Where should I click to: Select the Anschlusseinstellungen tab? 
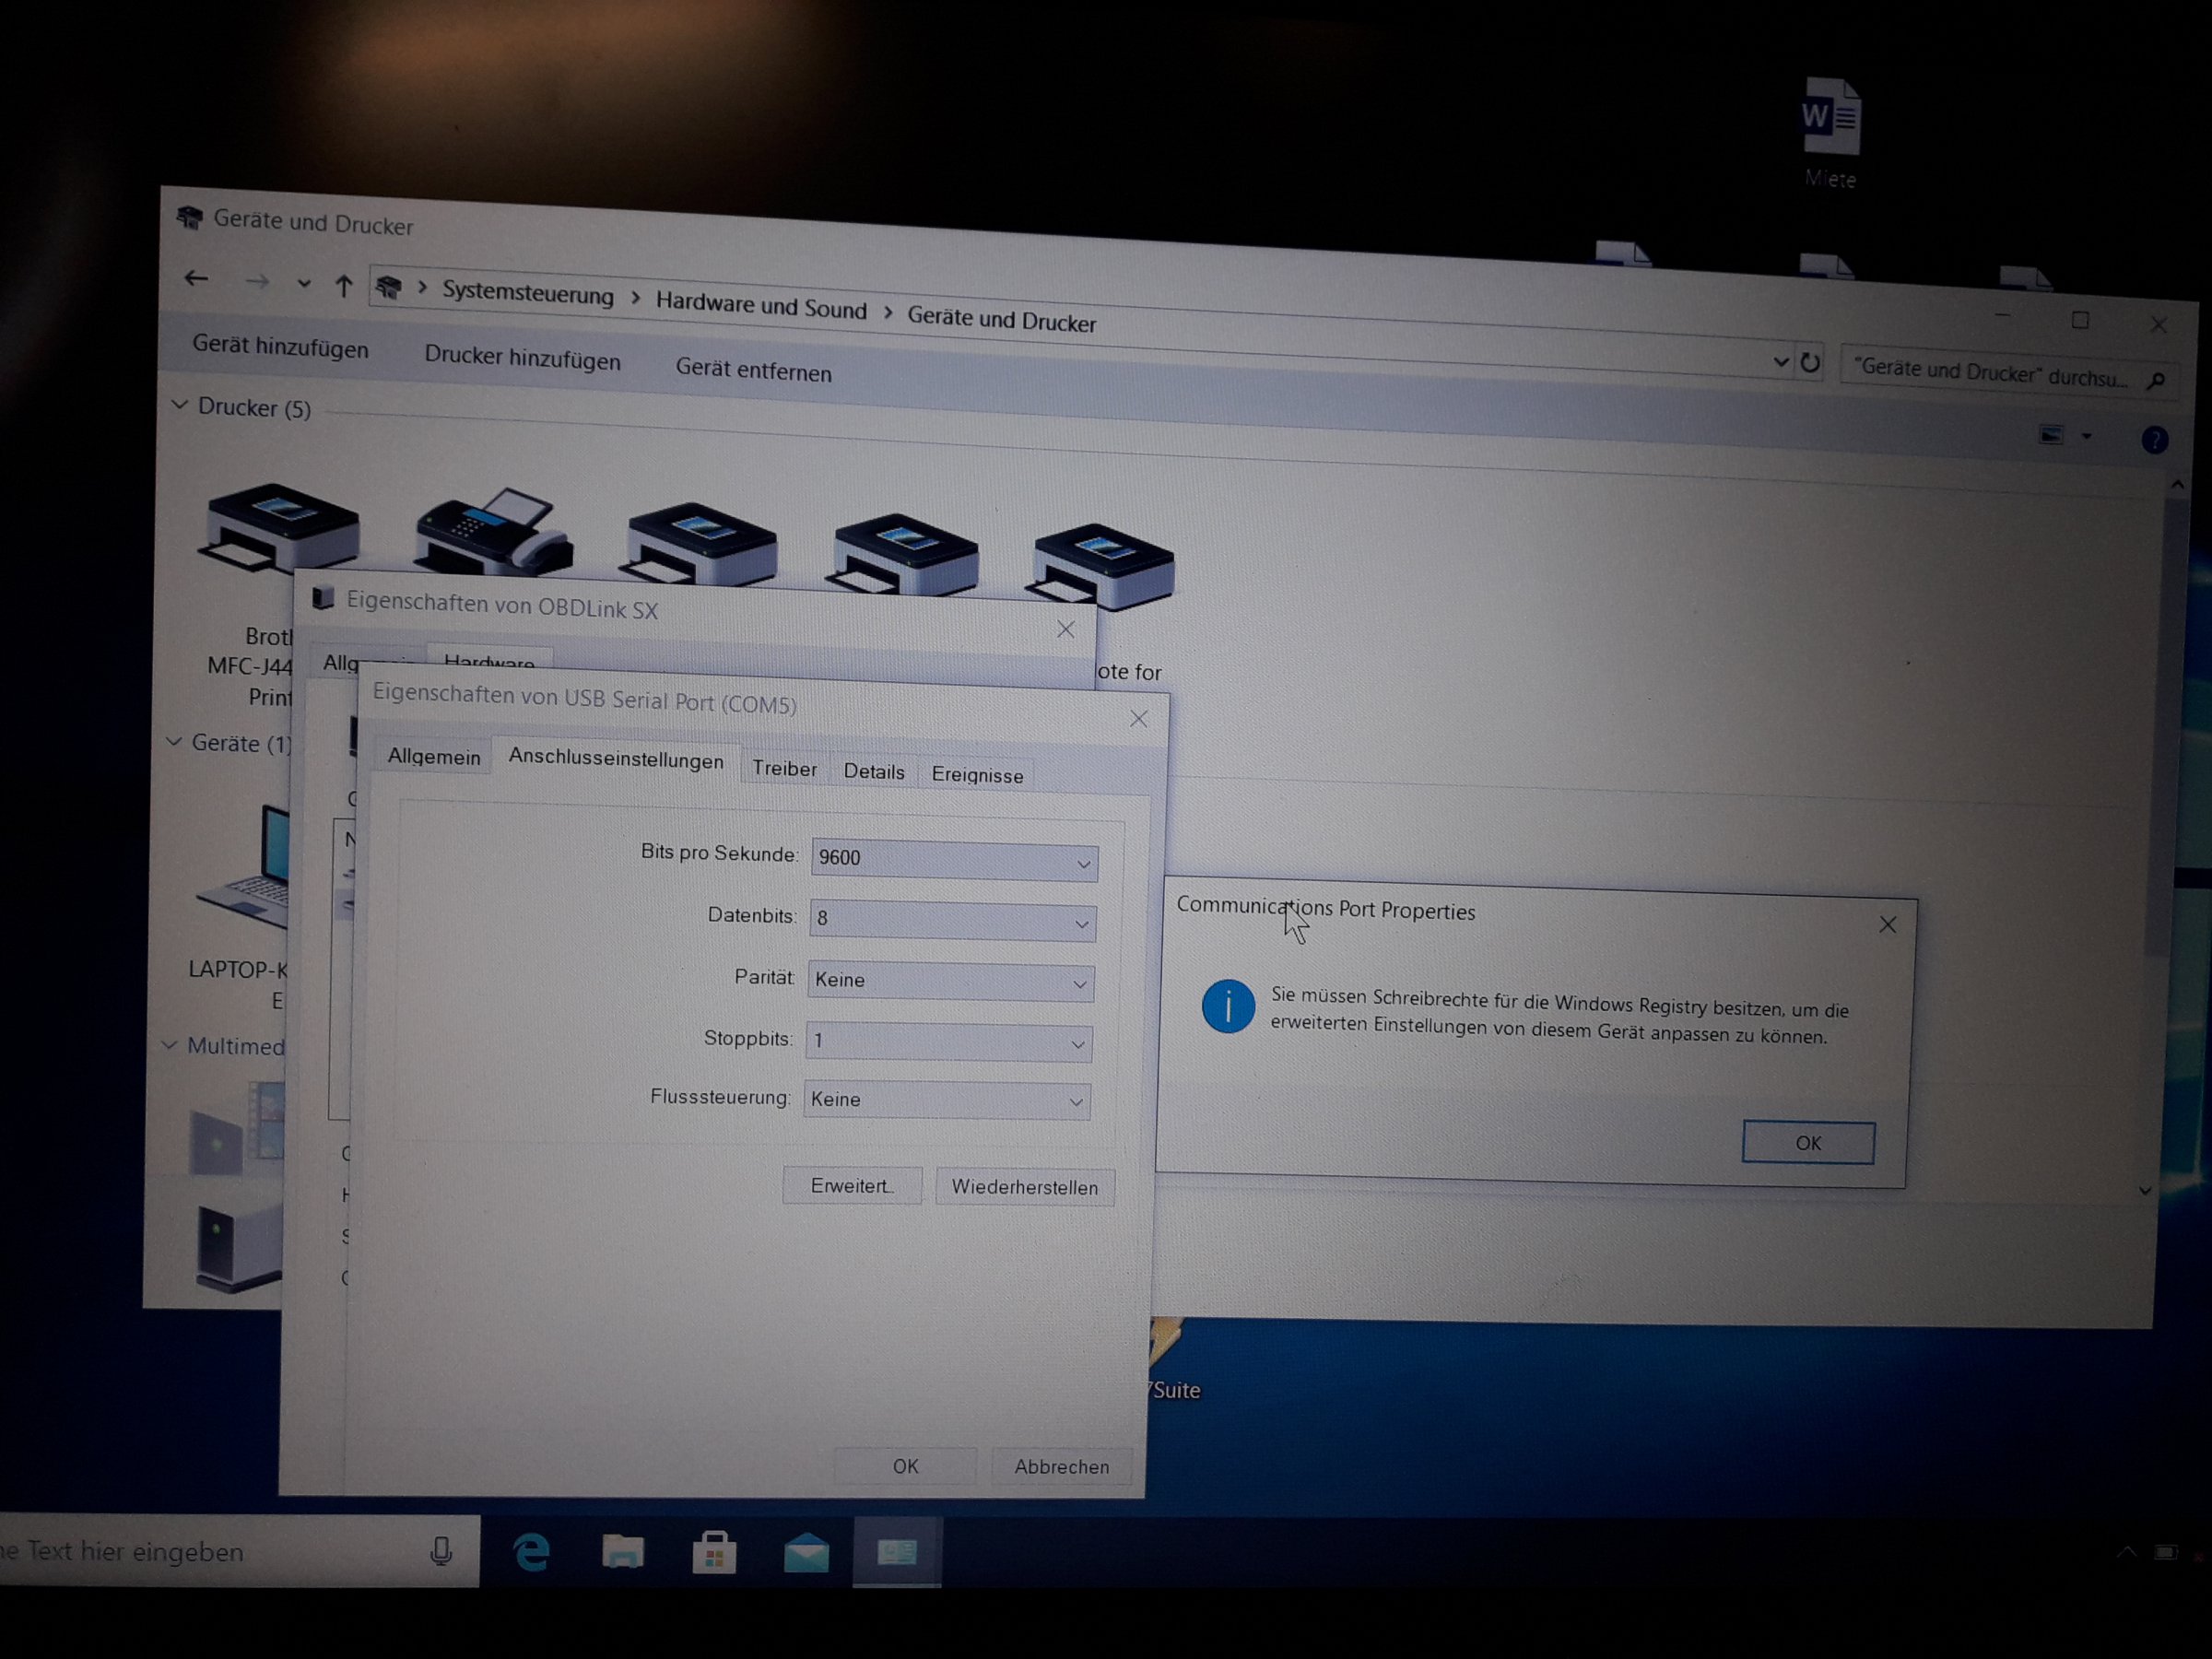coord(615,759)
